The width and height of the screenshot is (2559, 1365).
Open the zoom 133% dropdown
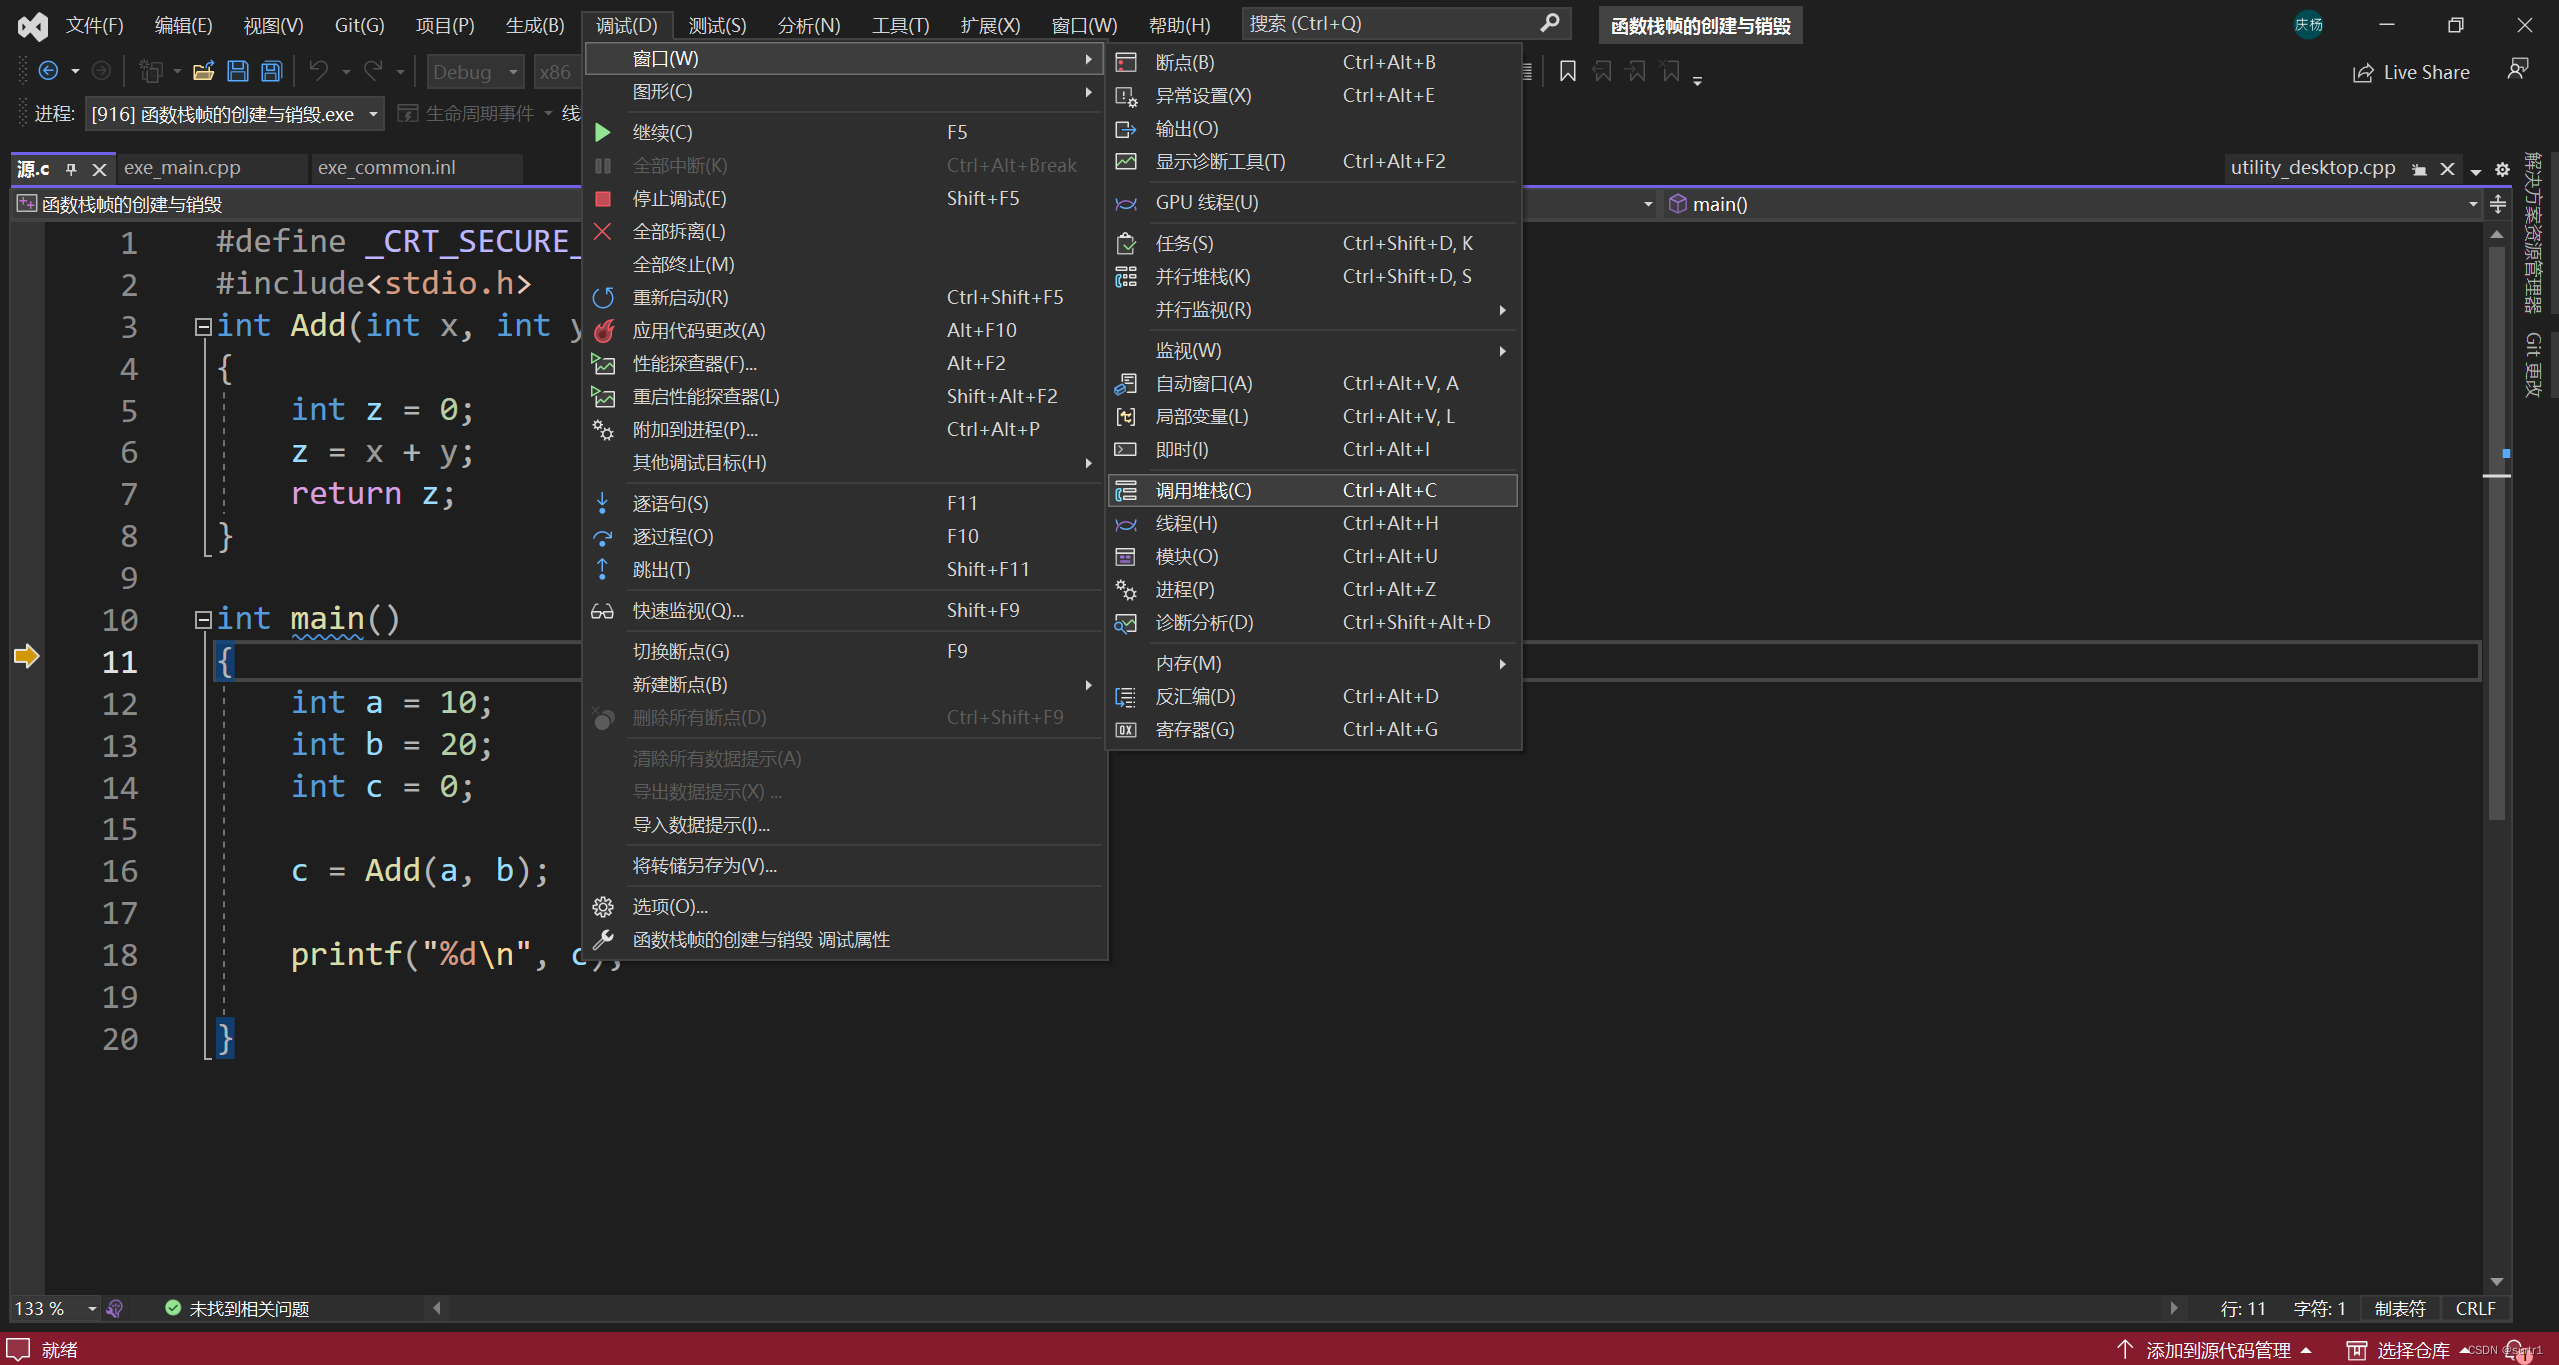[92, 1308]
